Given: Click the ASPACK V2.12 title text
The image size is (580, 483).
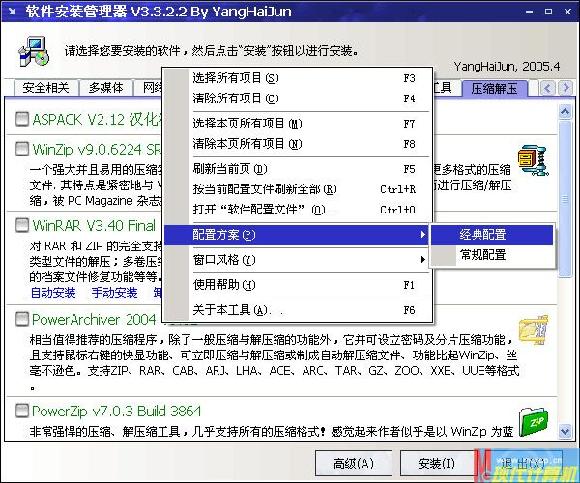Looking at the screenshot, I should coord(97,120).
